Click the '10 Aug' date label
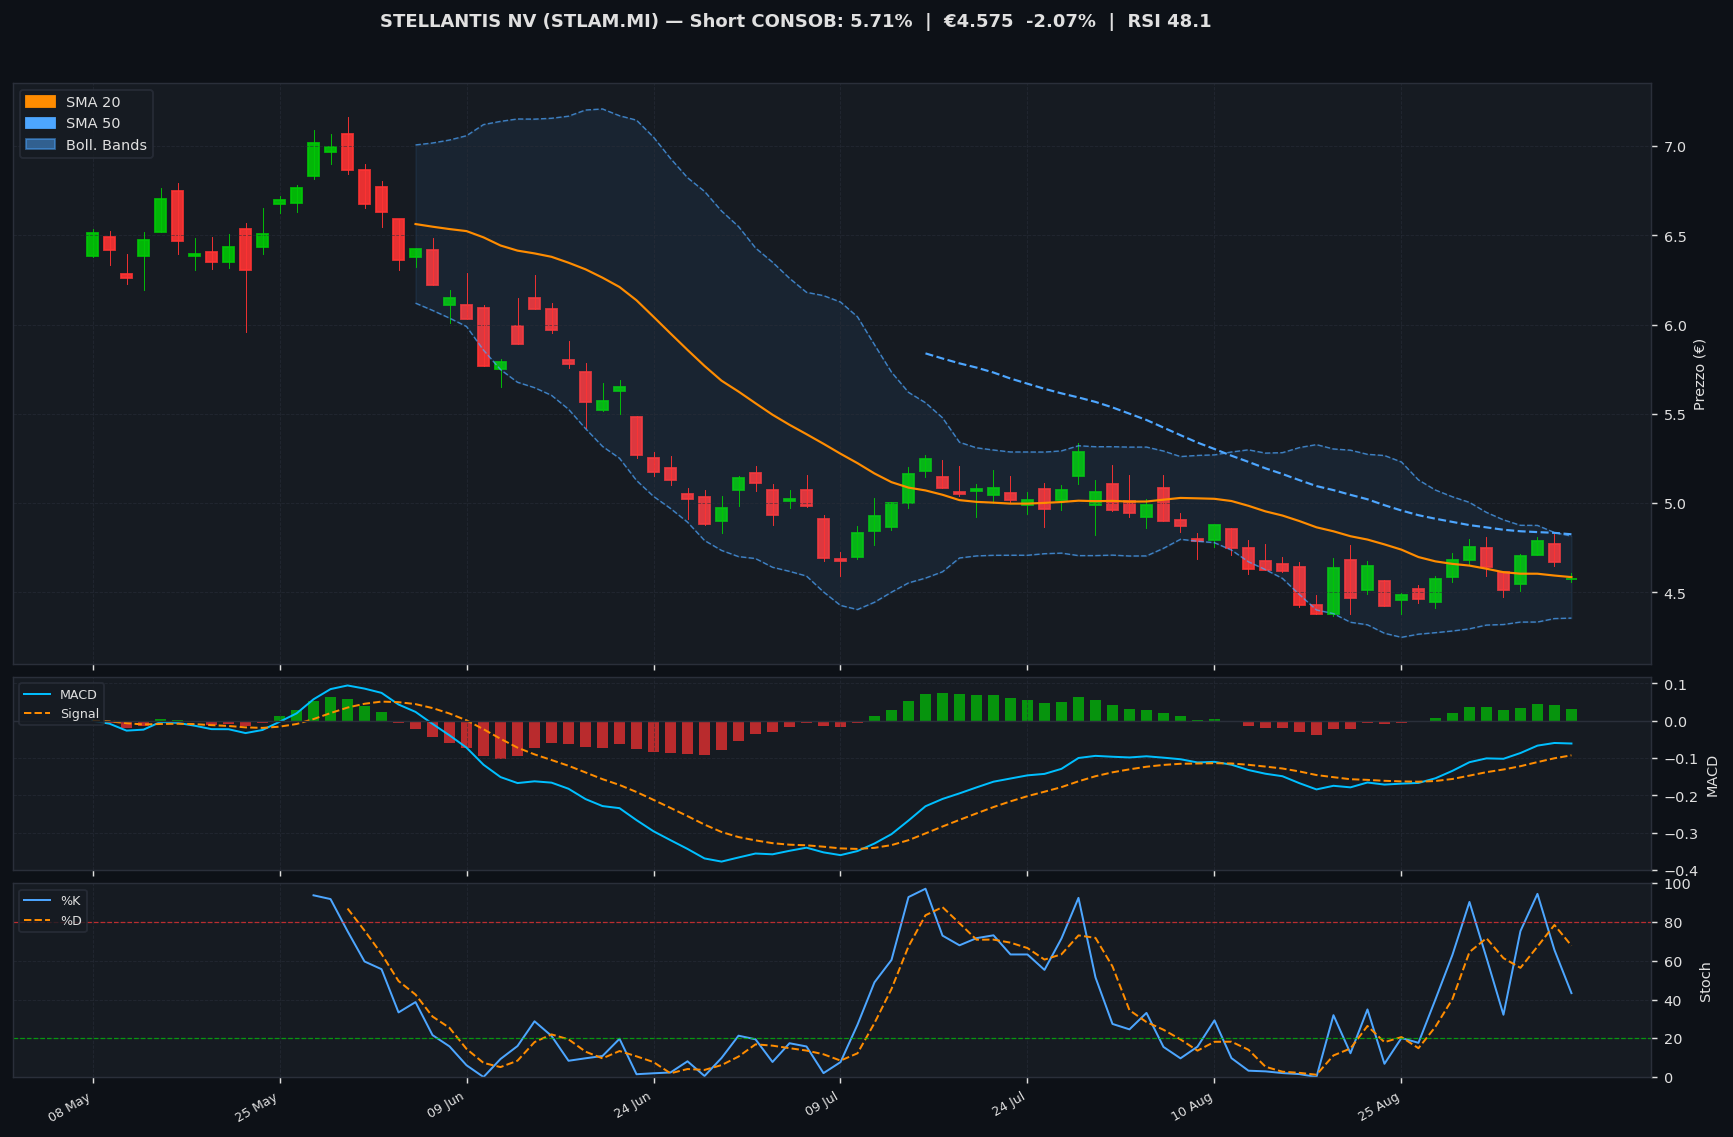1733x1137 pixels. point(1192,1107)
